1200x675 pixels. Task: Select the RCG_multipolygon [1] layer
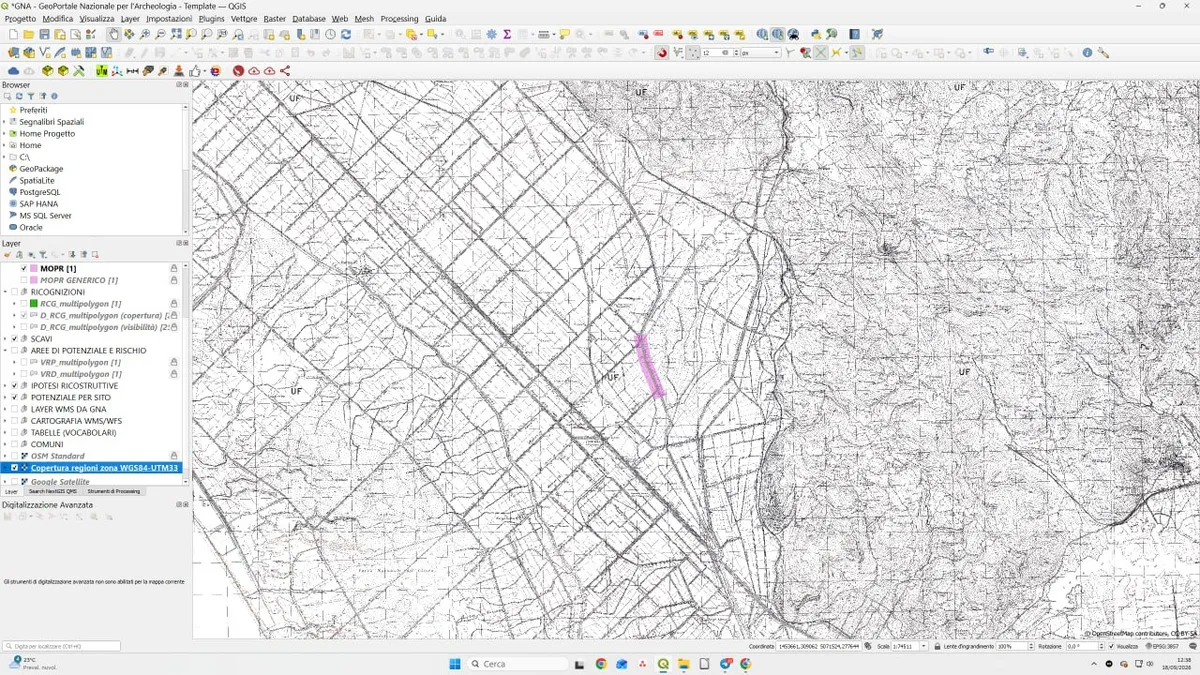[81, 303]
